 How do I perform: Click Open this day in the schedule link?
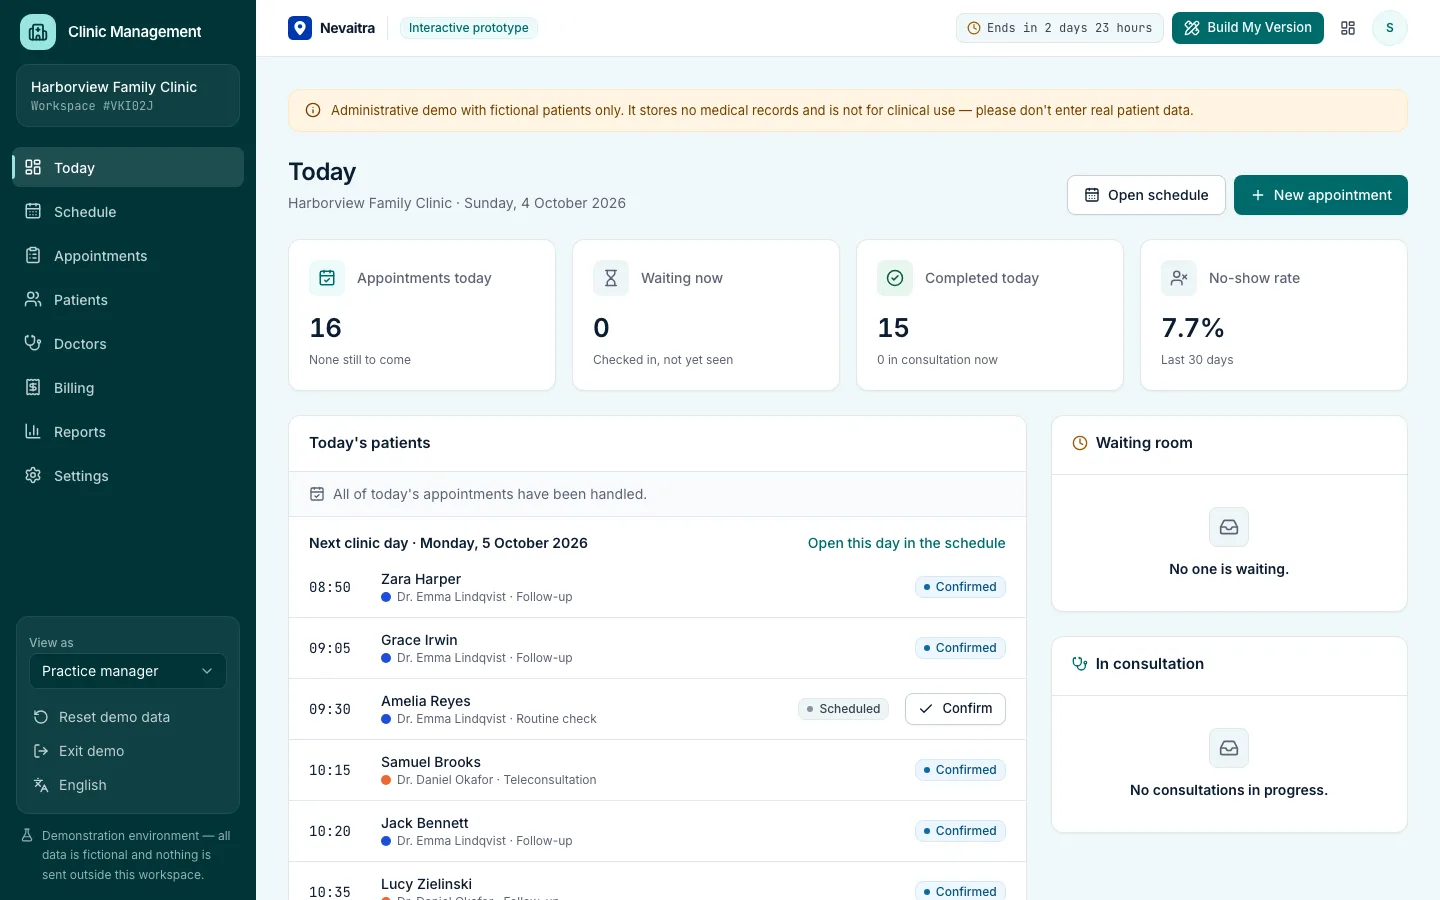point(907,543)
